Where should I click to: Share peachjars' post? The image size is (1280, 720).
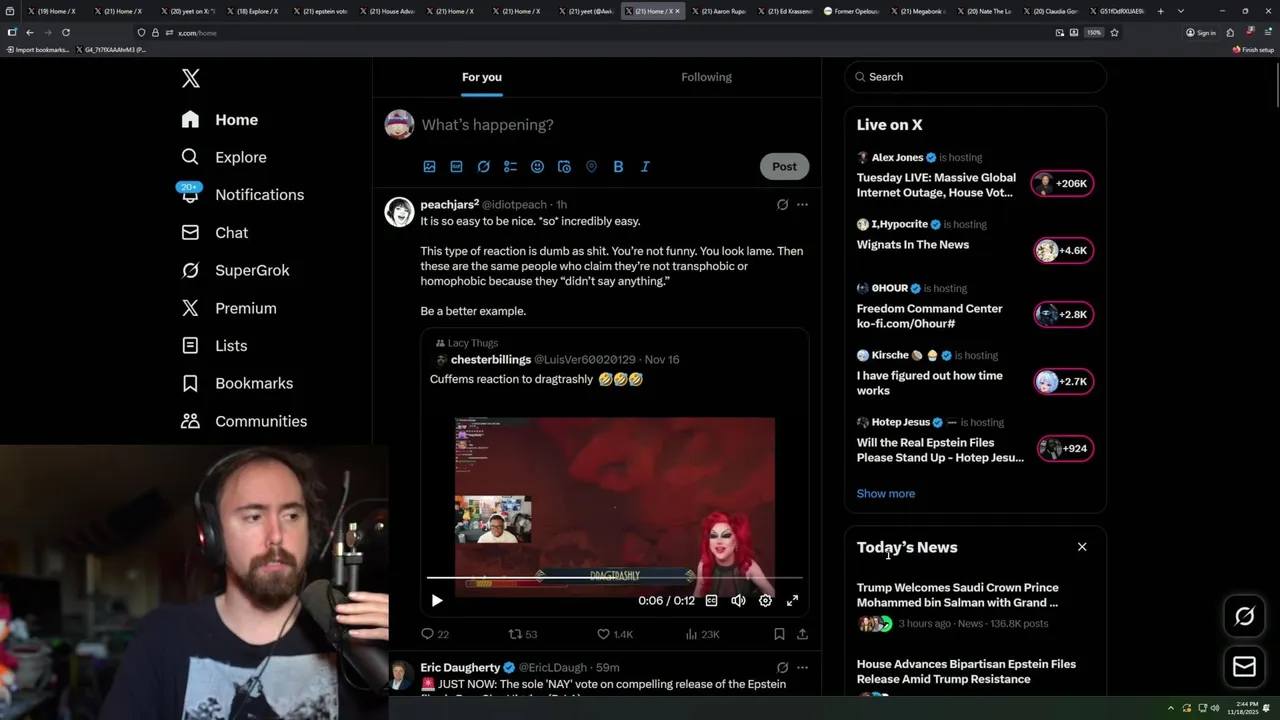click(802, 634)
